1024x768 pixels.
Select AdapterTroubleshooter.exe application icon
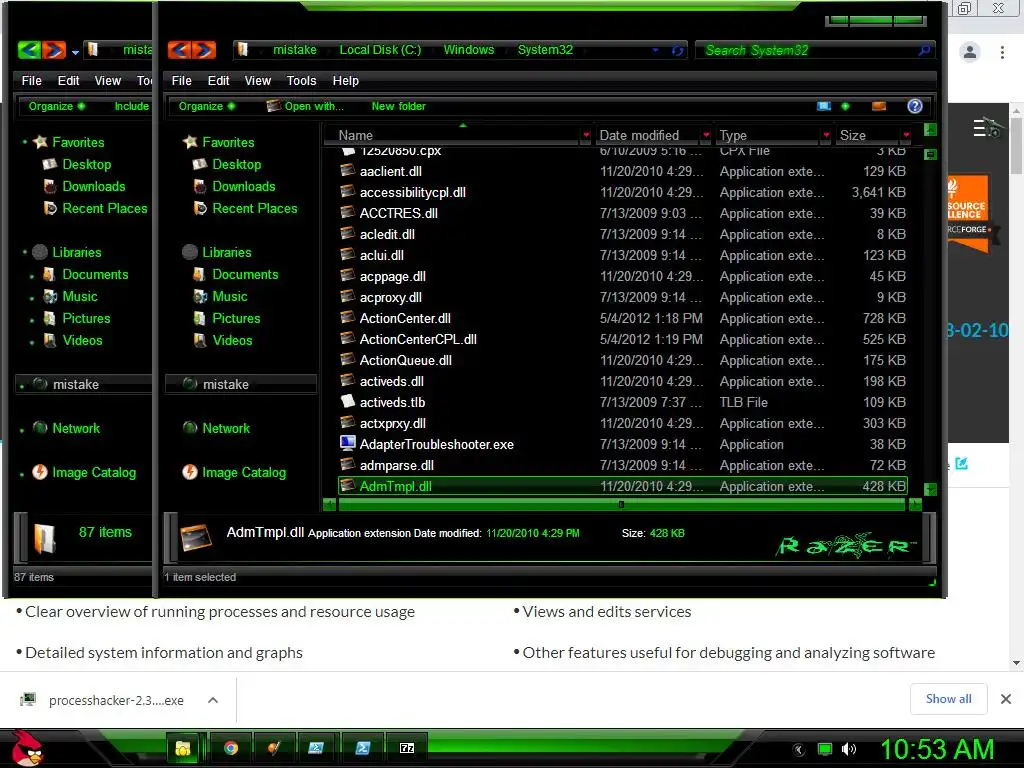click(x=348, y=443)
